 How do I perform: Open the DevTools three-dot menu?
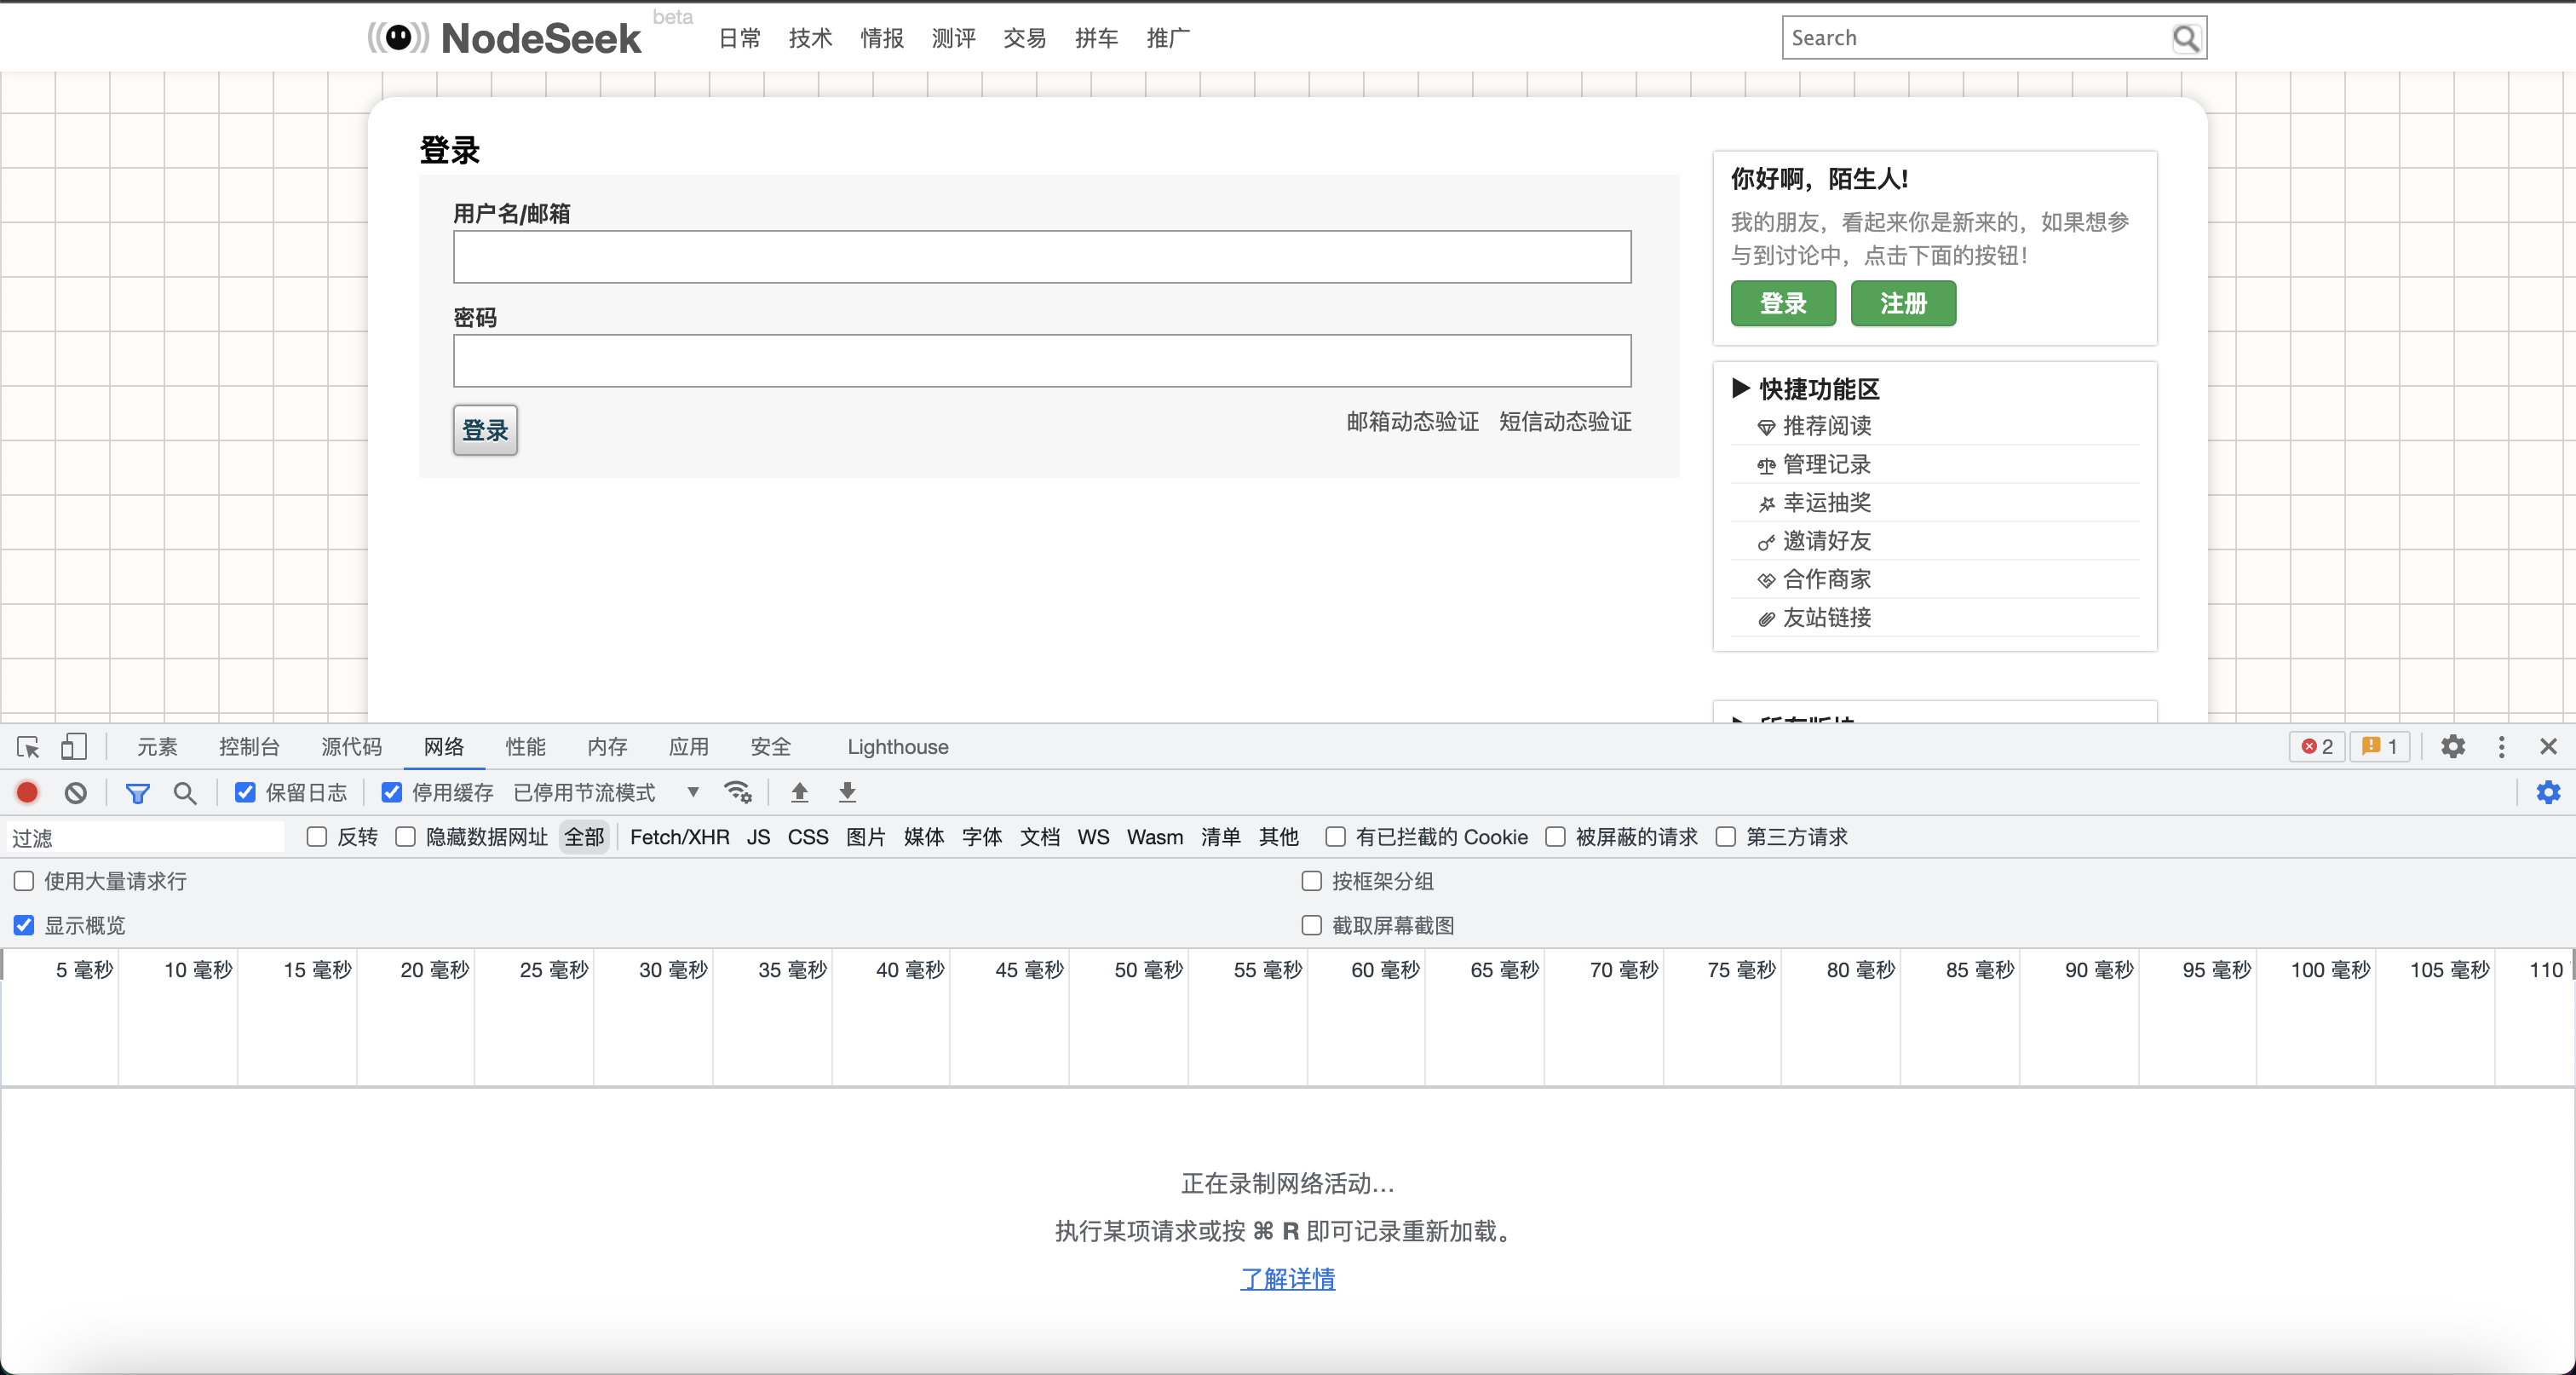click(2502, 747)
